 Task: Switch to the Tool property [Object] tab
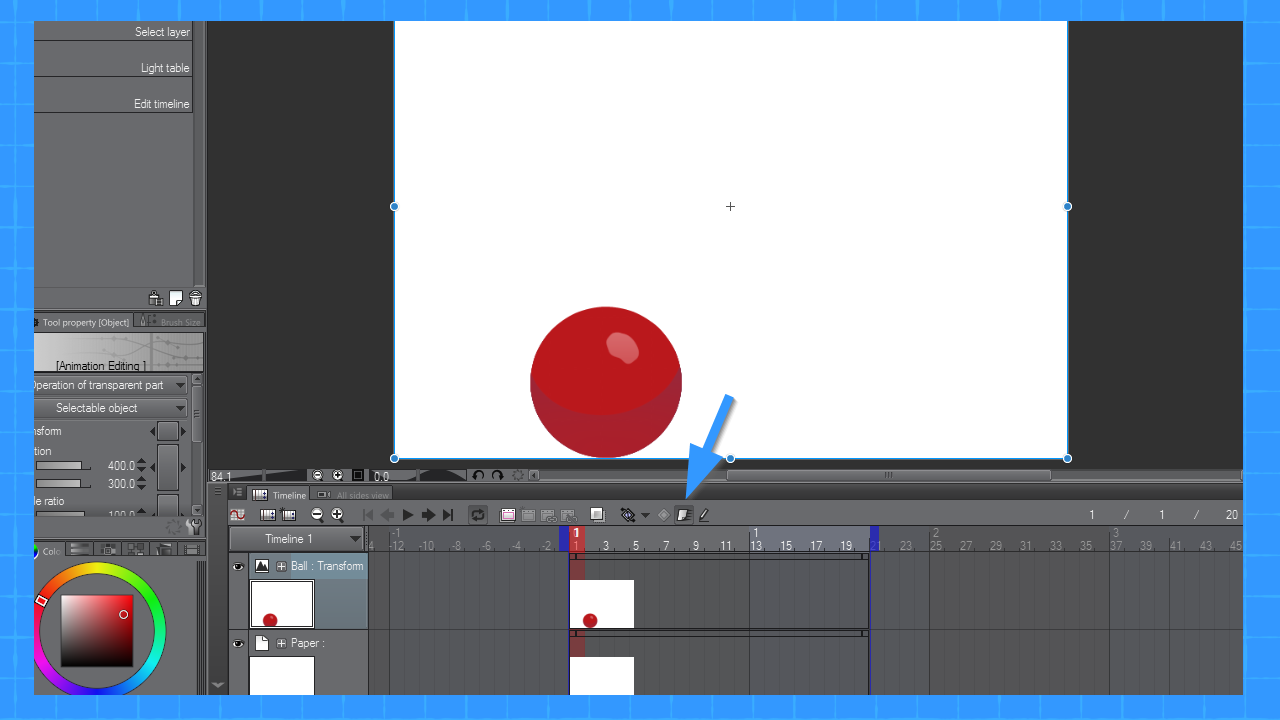click(82, 322)
